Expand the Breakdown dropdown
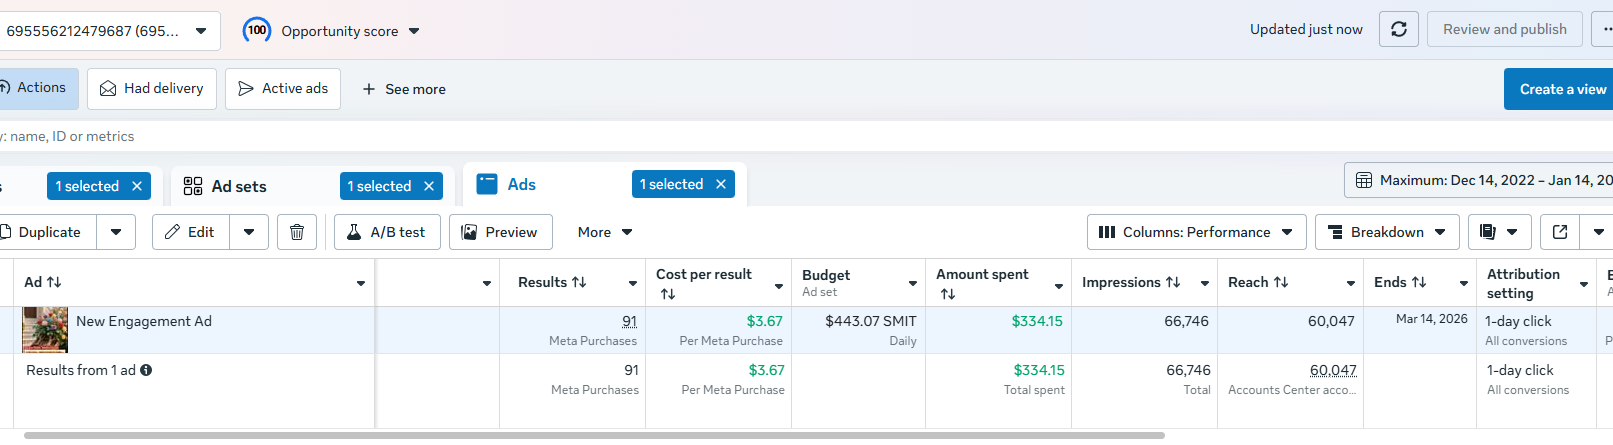 tap(1386, 232)
